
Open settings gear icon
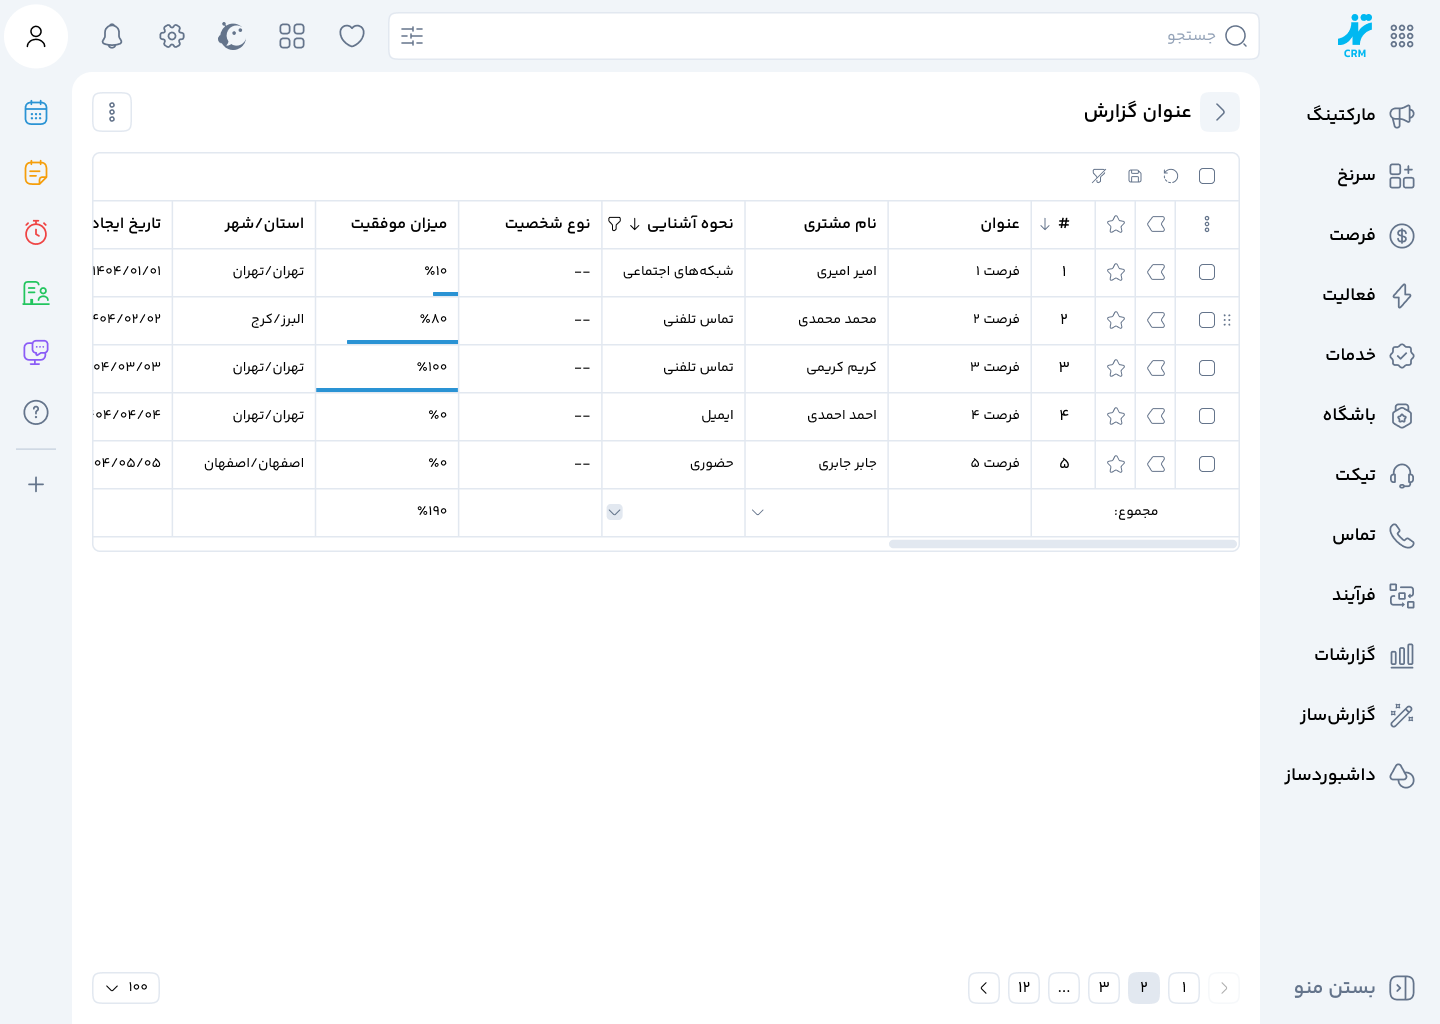point(172,37)
